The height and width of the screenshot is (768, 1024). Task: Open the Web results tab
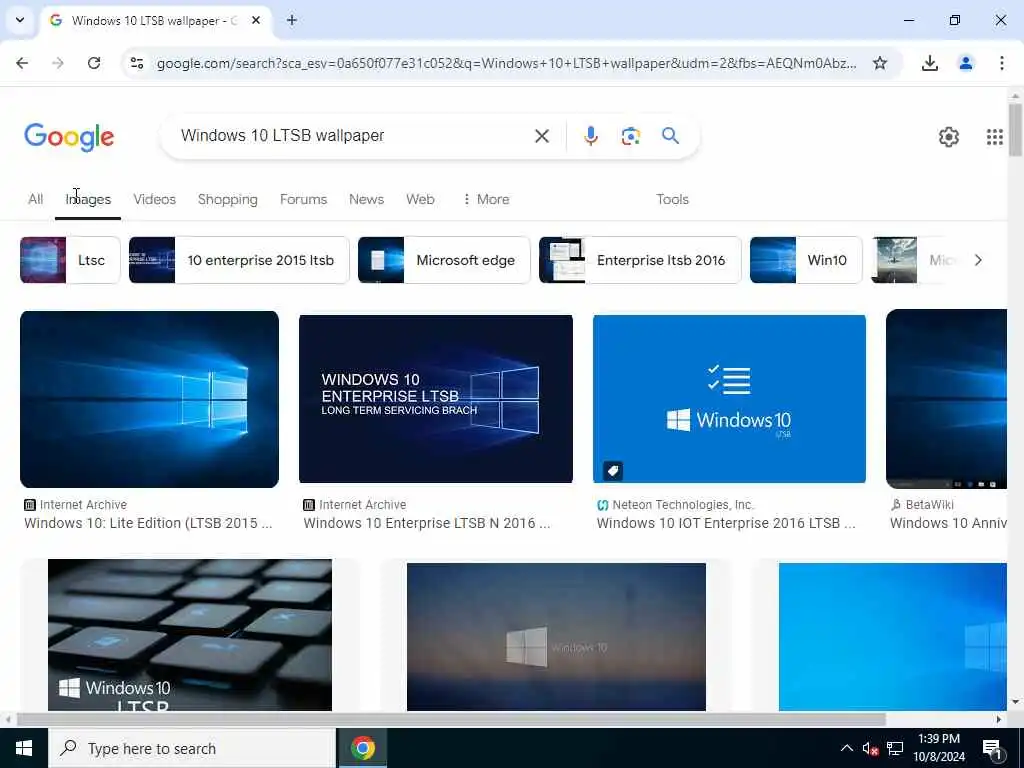420,199
